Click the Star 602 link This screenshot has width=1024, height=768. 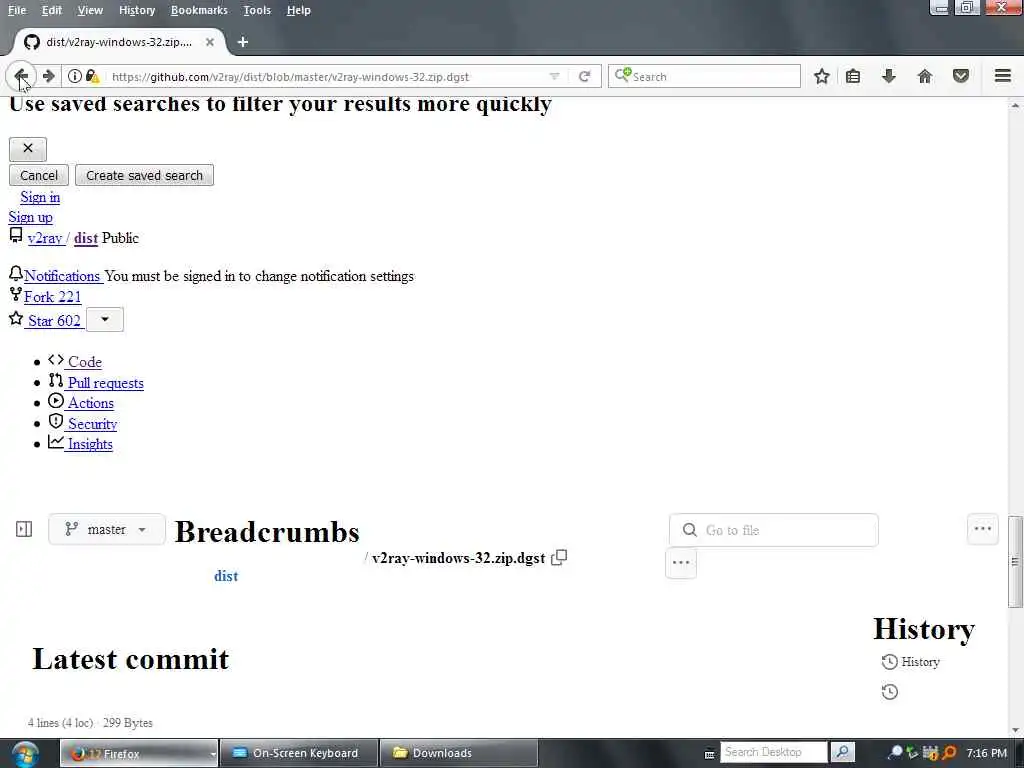tap(54, 321)
